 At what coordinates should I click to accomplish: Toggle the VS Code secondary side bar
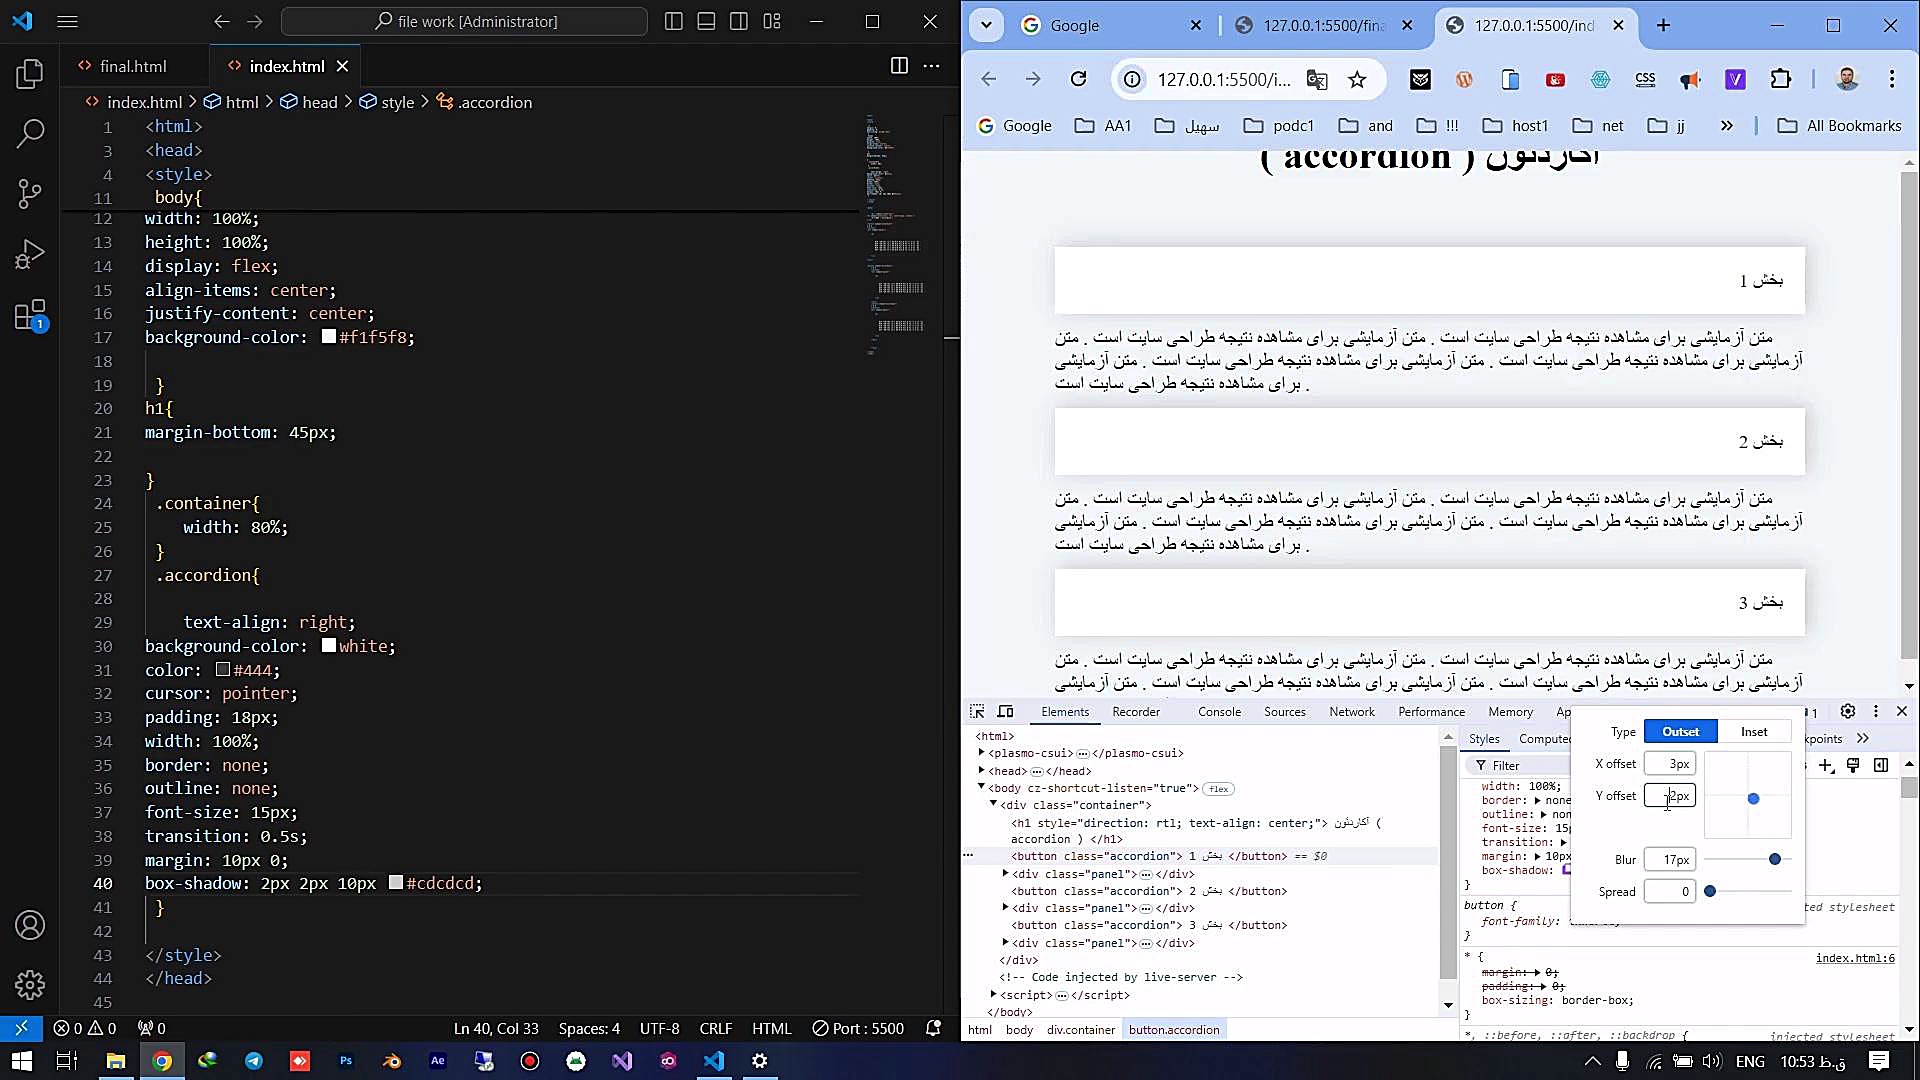739,21
